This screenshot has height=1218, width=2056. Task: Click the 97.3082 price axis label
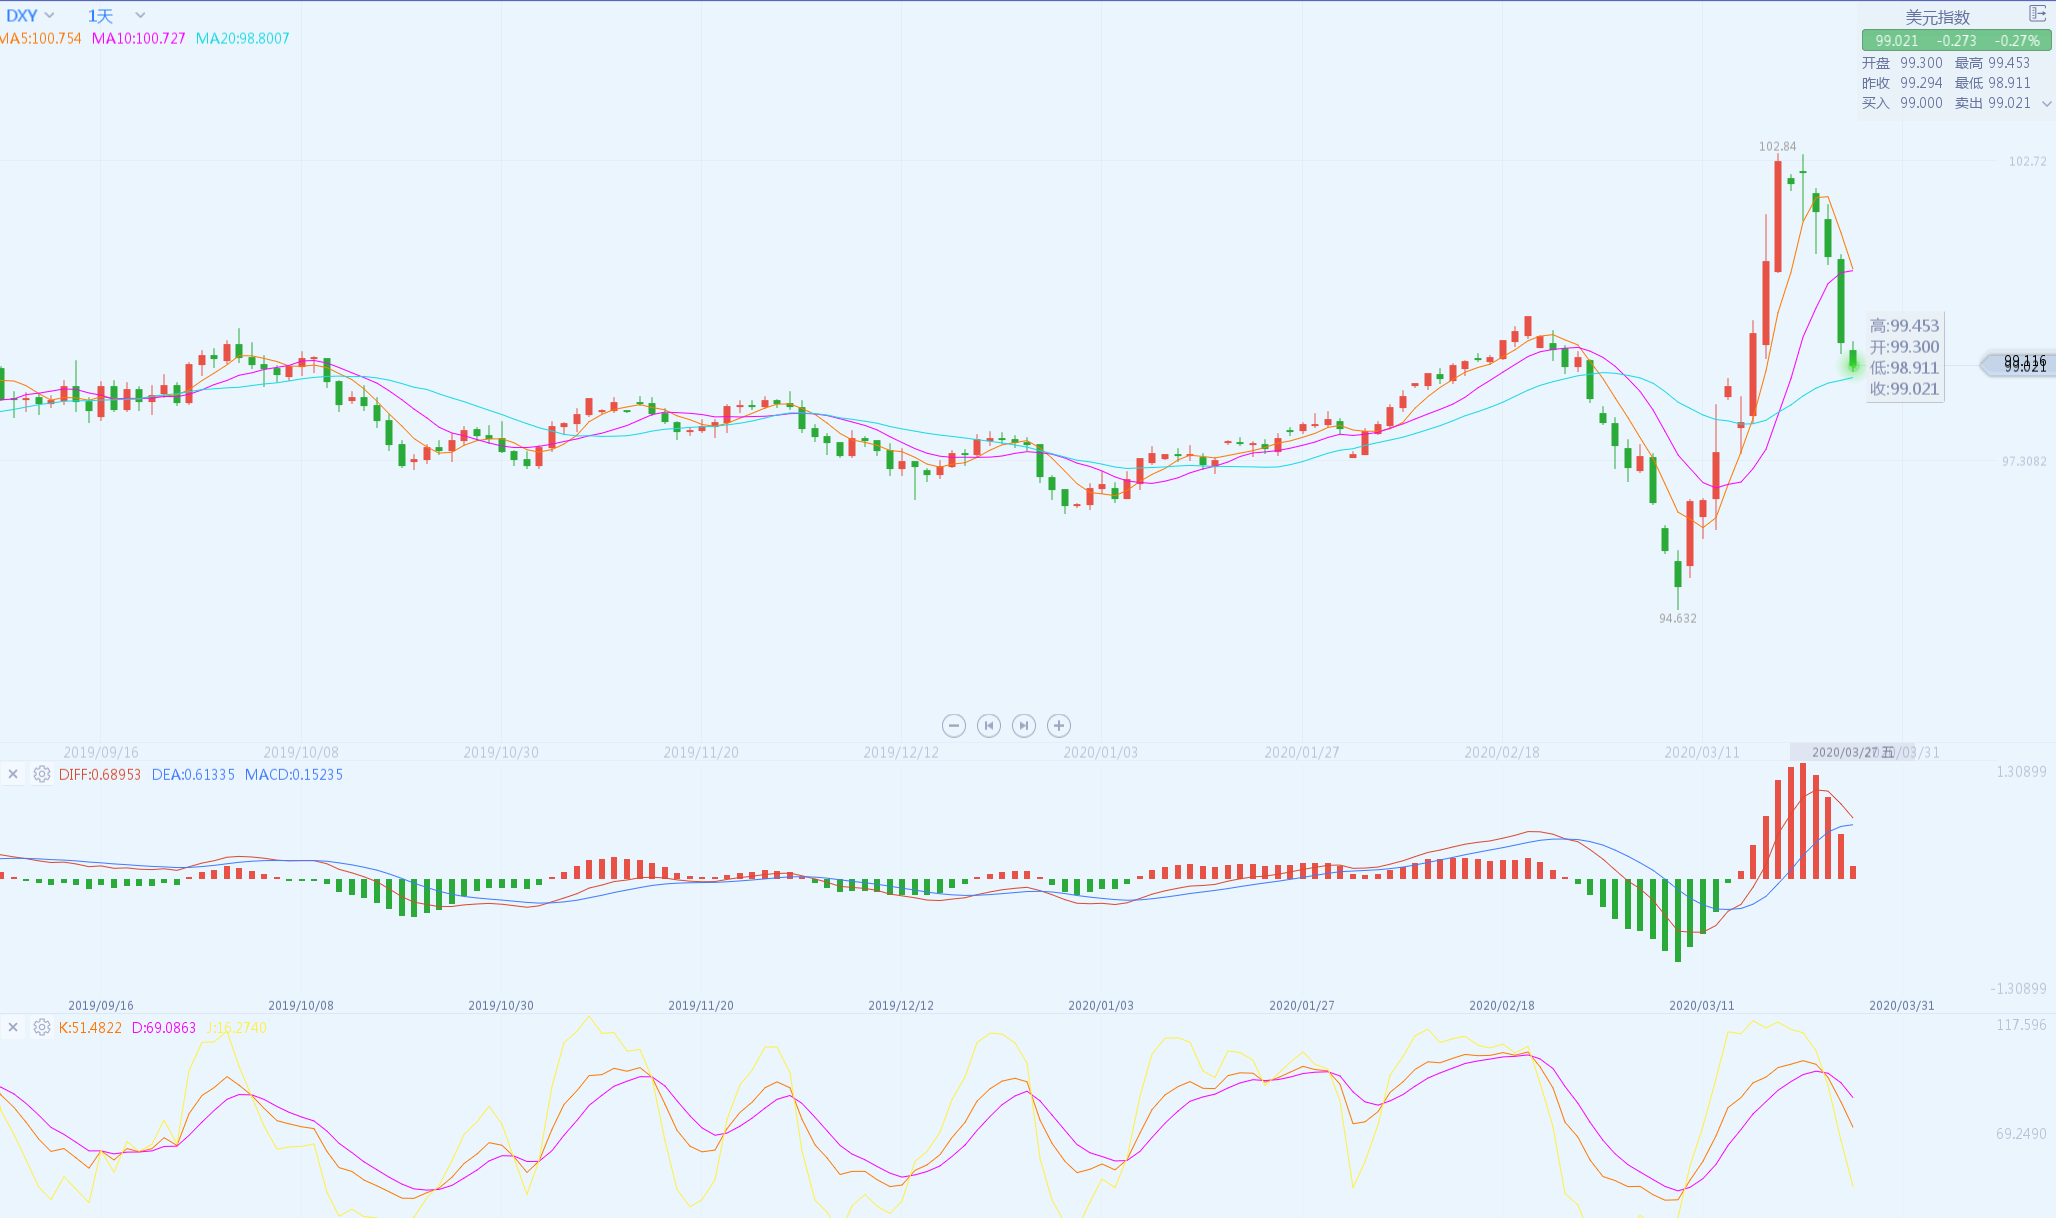coord(2024,461)
